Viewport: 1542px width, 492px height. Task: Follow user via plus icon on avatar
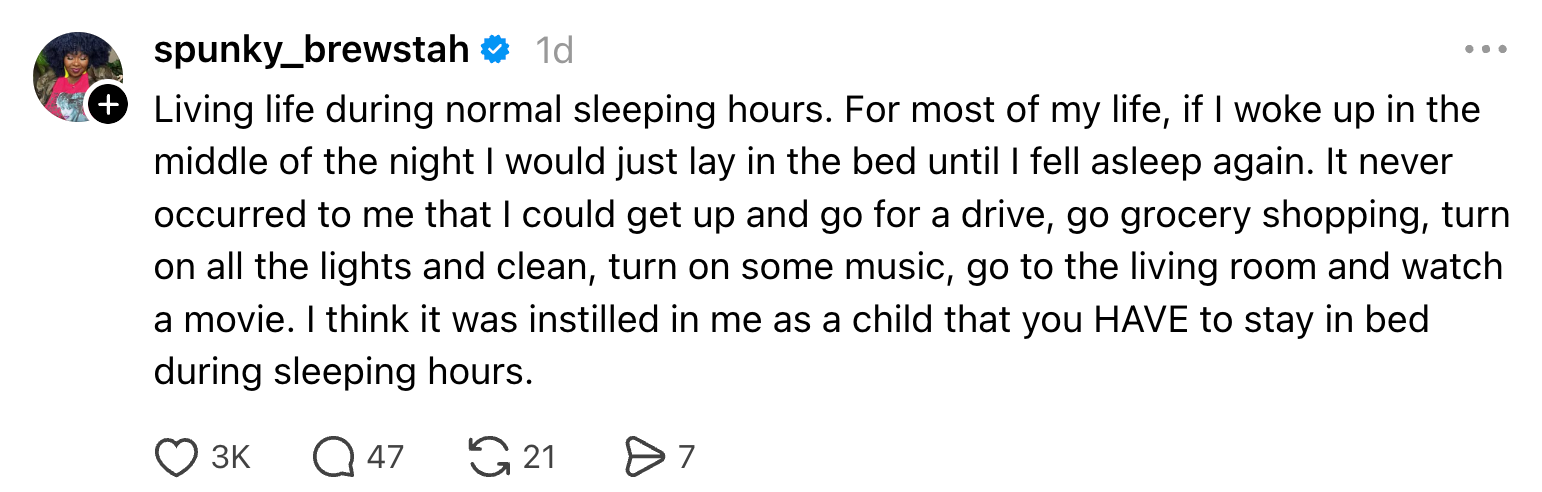108,102
